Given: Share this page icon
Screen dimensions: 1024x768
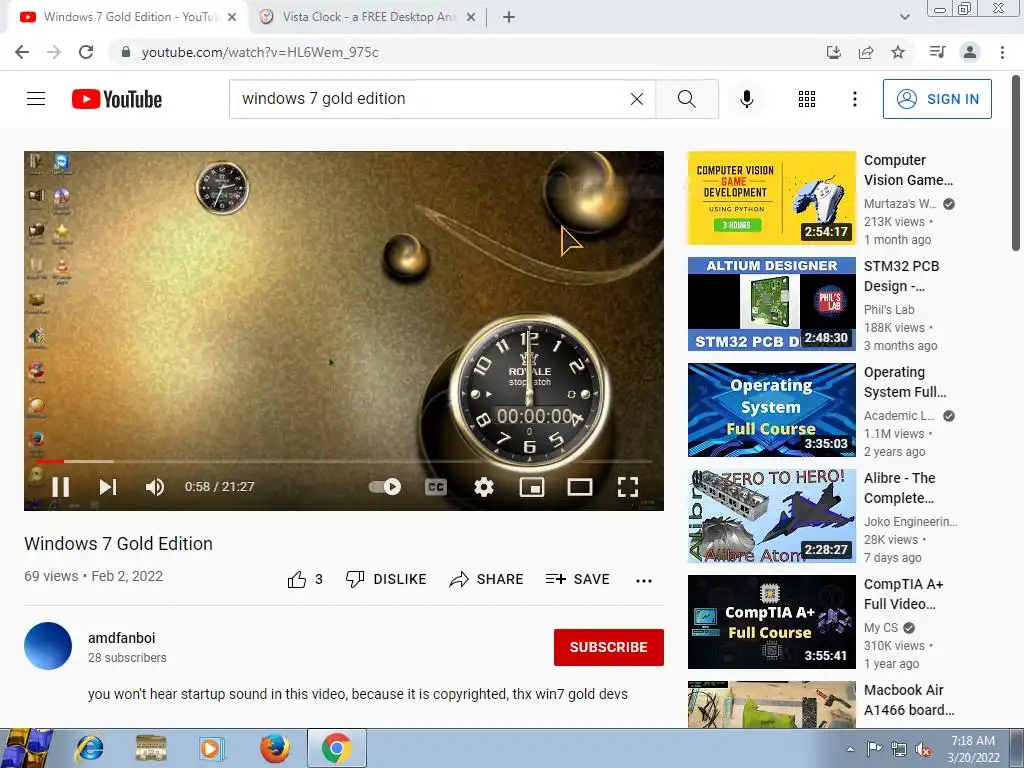Looking at the screenshot, I should tap(866, 52).
